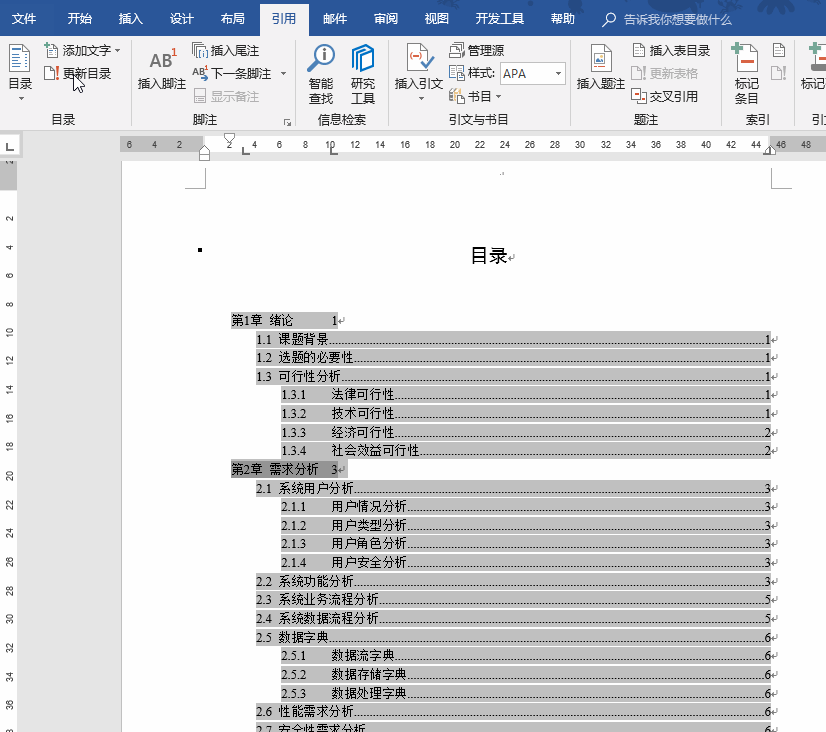Viewport: 826px width, 732px height.
Task: Click the update index icon in 索引 group
Action: pyautogui.click(x=779, y=73)
